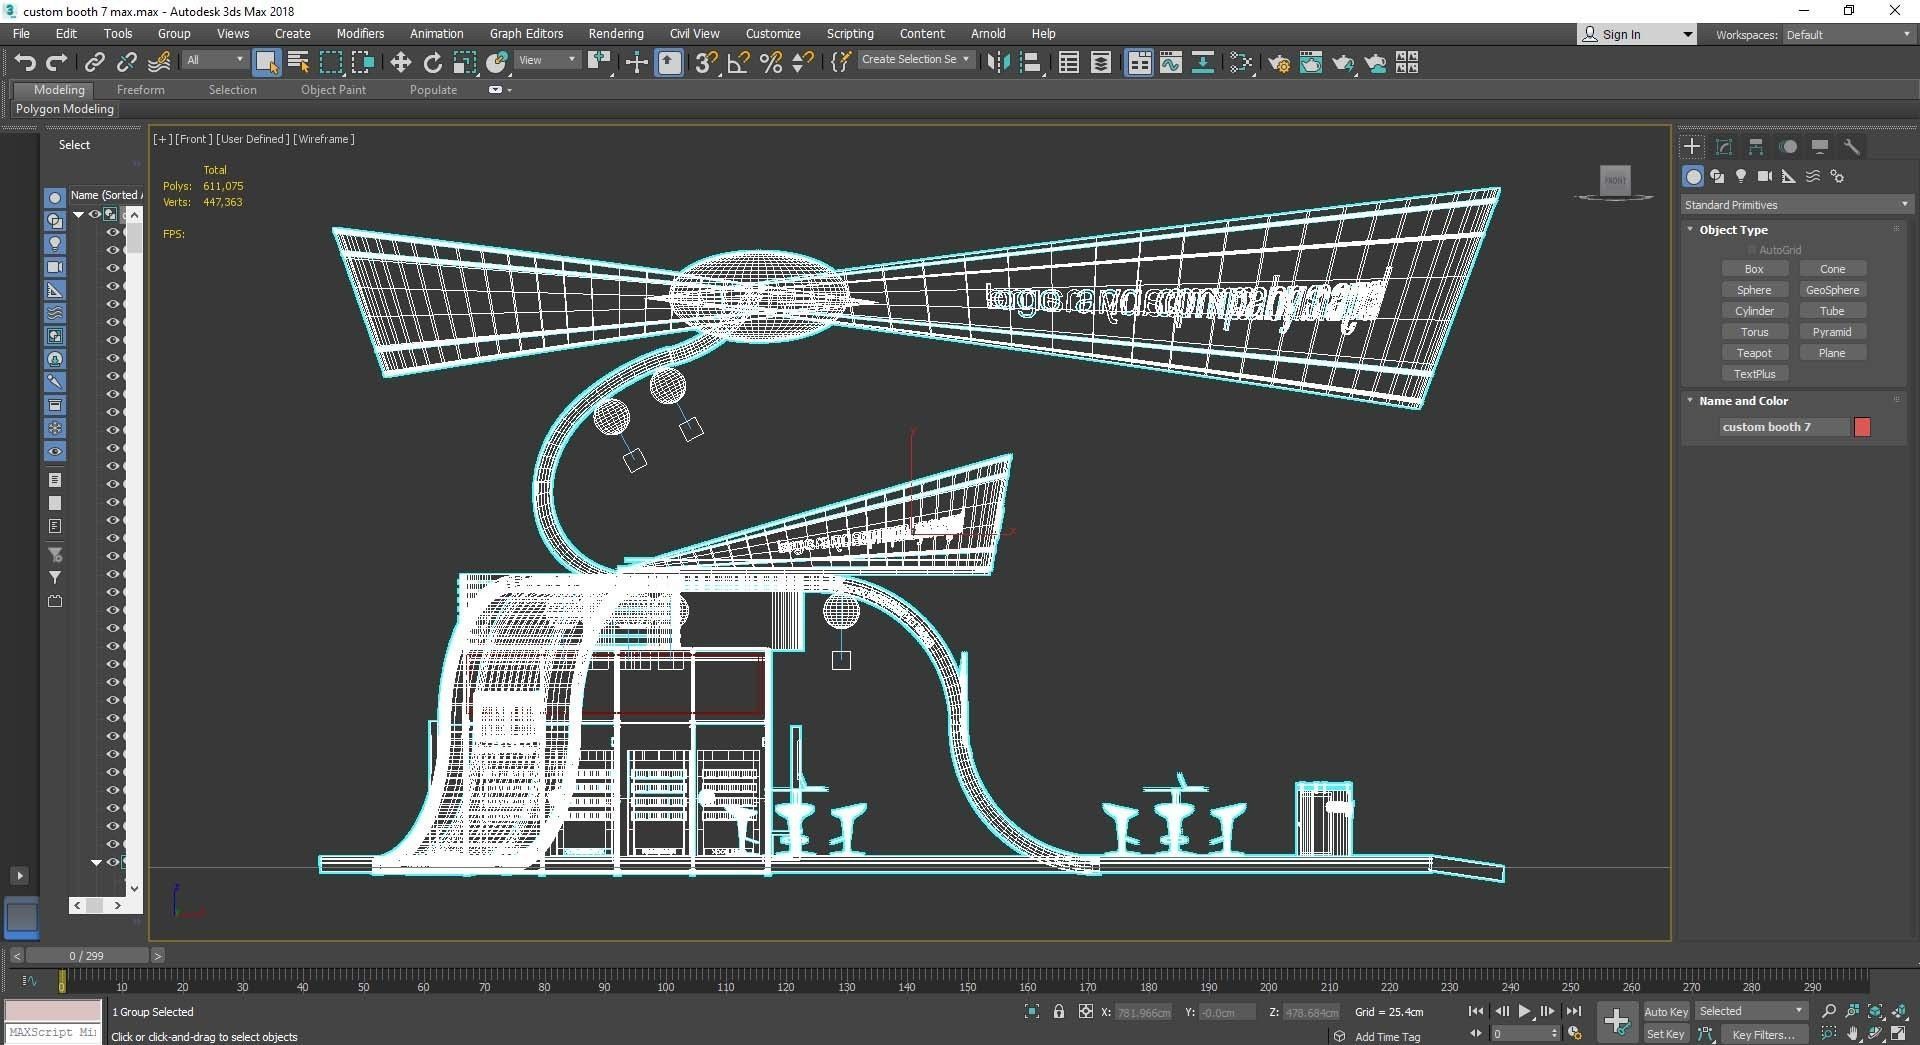The height and width of the screenshot is (1045, 1920).
Task: Click the Redo arrow in the toolbar
Action: click(x=57, y=63)
